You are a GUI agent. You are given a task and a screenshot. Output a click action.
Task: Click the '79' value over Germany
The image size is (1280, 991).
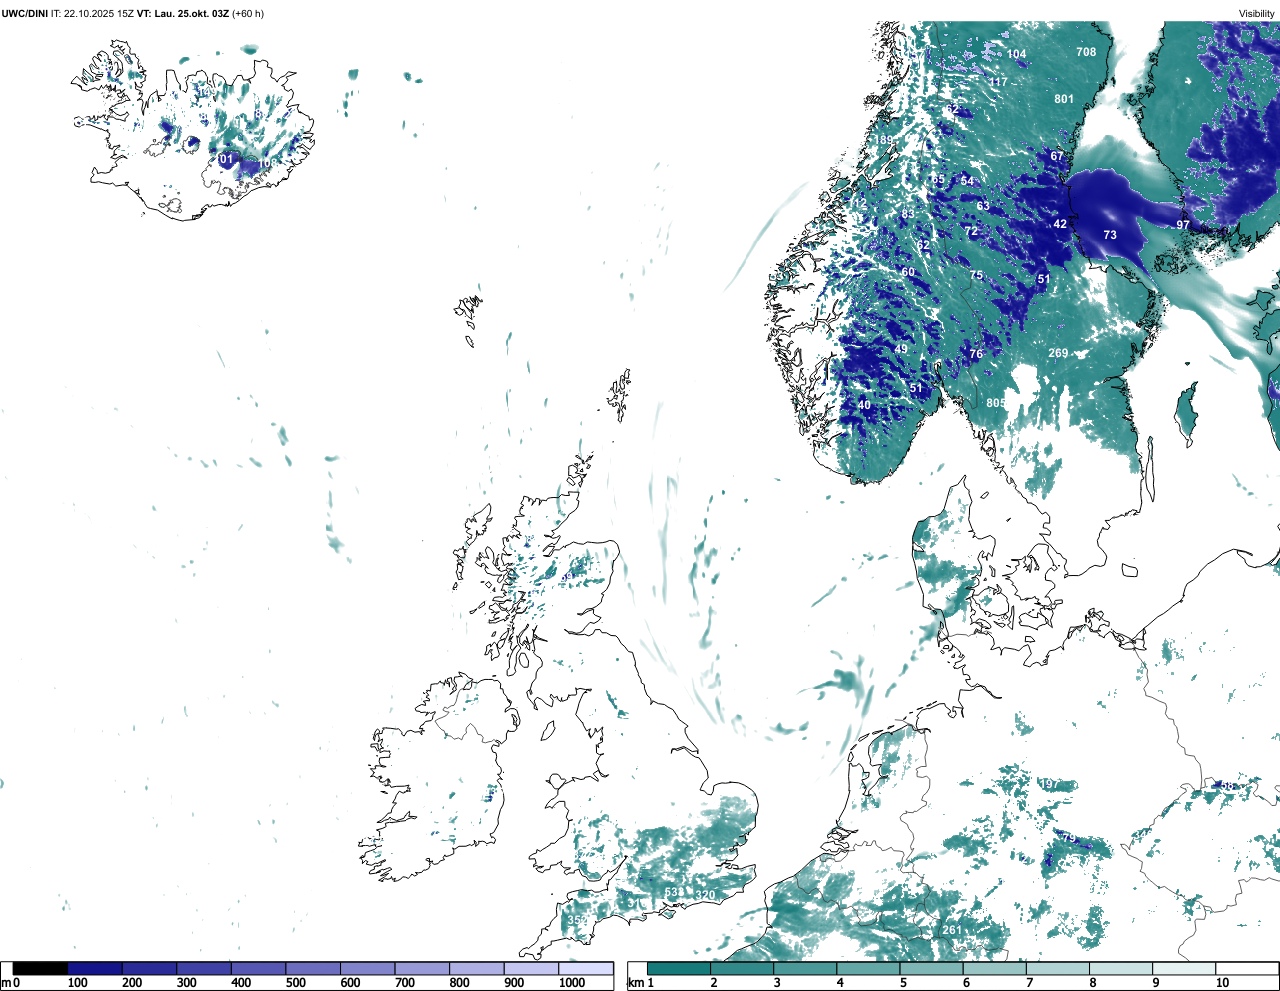click(x=1068, y=838)
